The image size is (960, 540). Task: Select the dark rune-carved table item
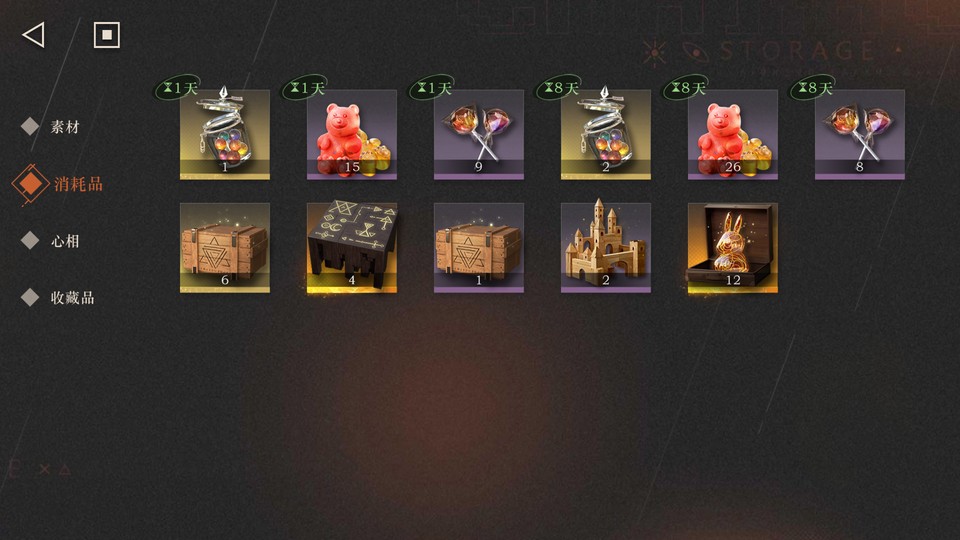point(352,247)
